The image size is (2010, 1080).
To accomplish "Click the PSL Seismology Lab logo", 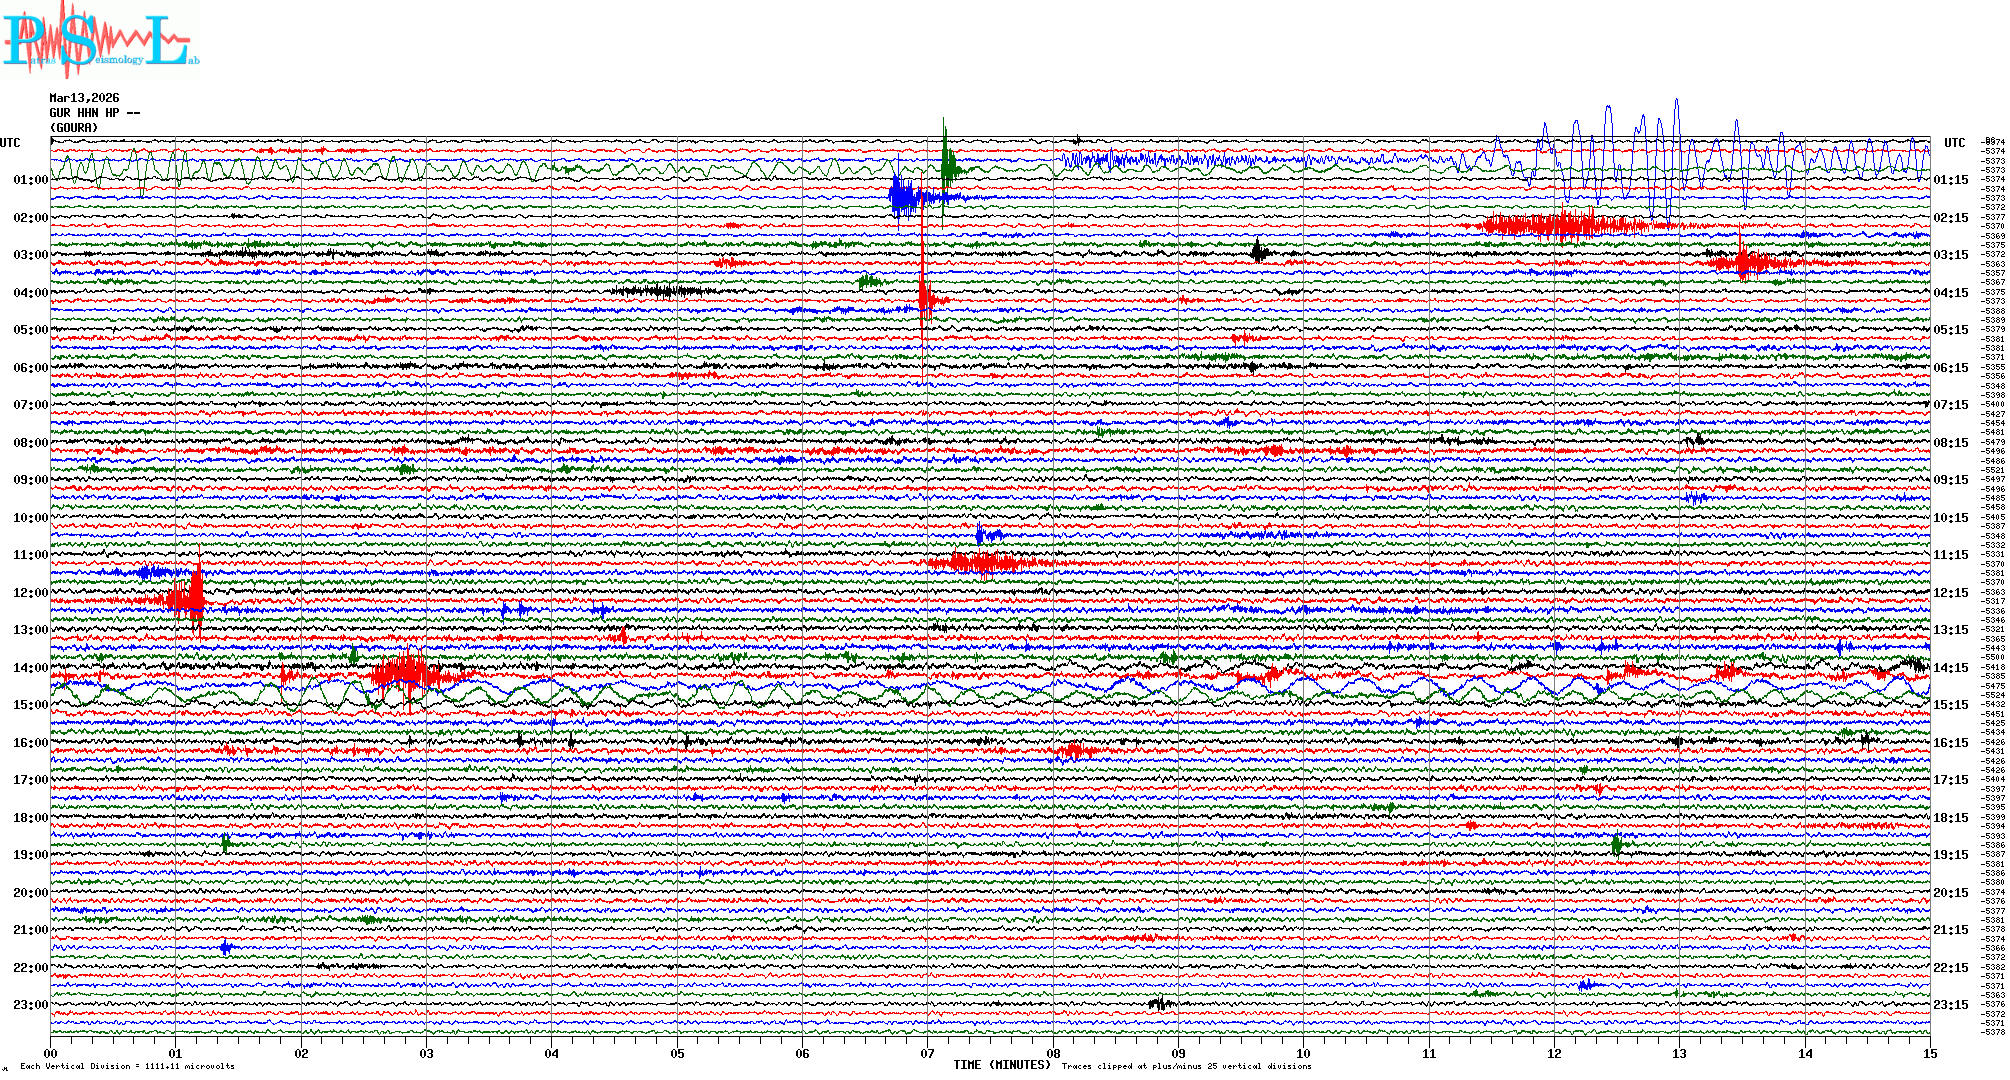I will pos(100,40).
